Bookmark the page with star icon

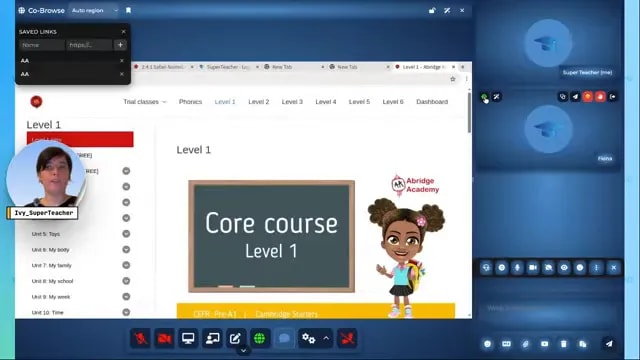(453, 79)
